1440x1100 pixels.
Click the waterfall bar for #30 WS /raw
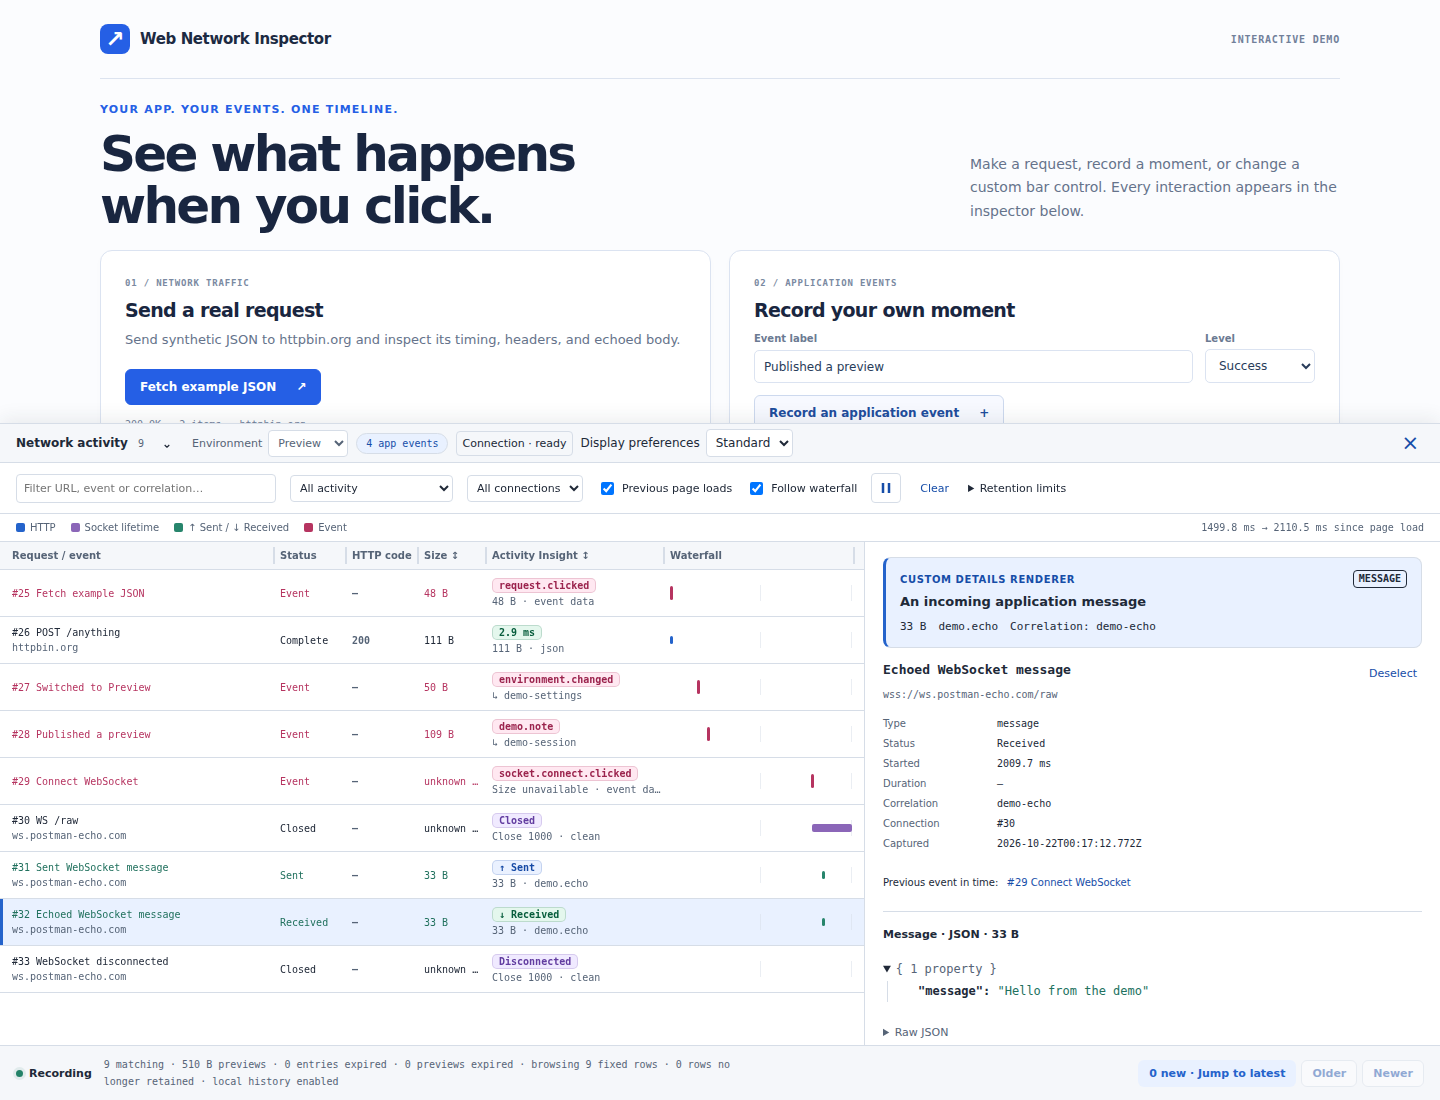tap(832, 828)
